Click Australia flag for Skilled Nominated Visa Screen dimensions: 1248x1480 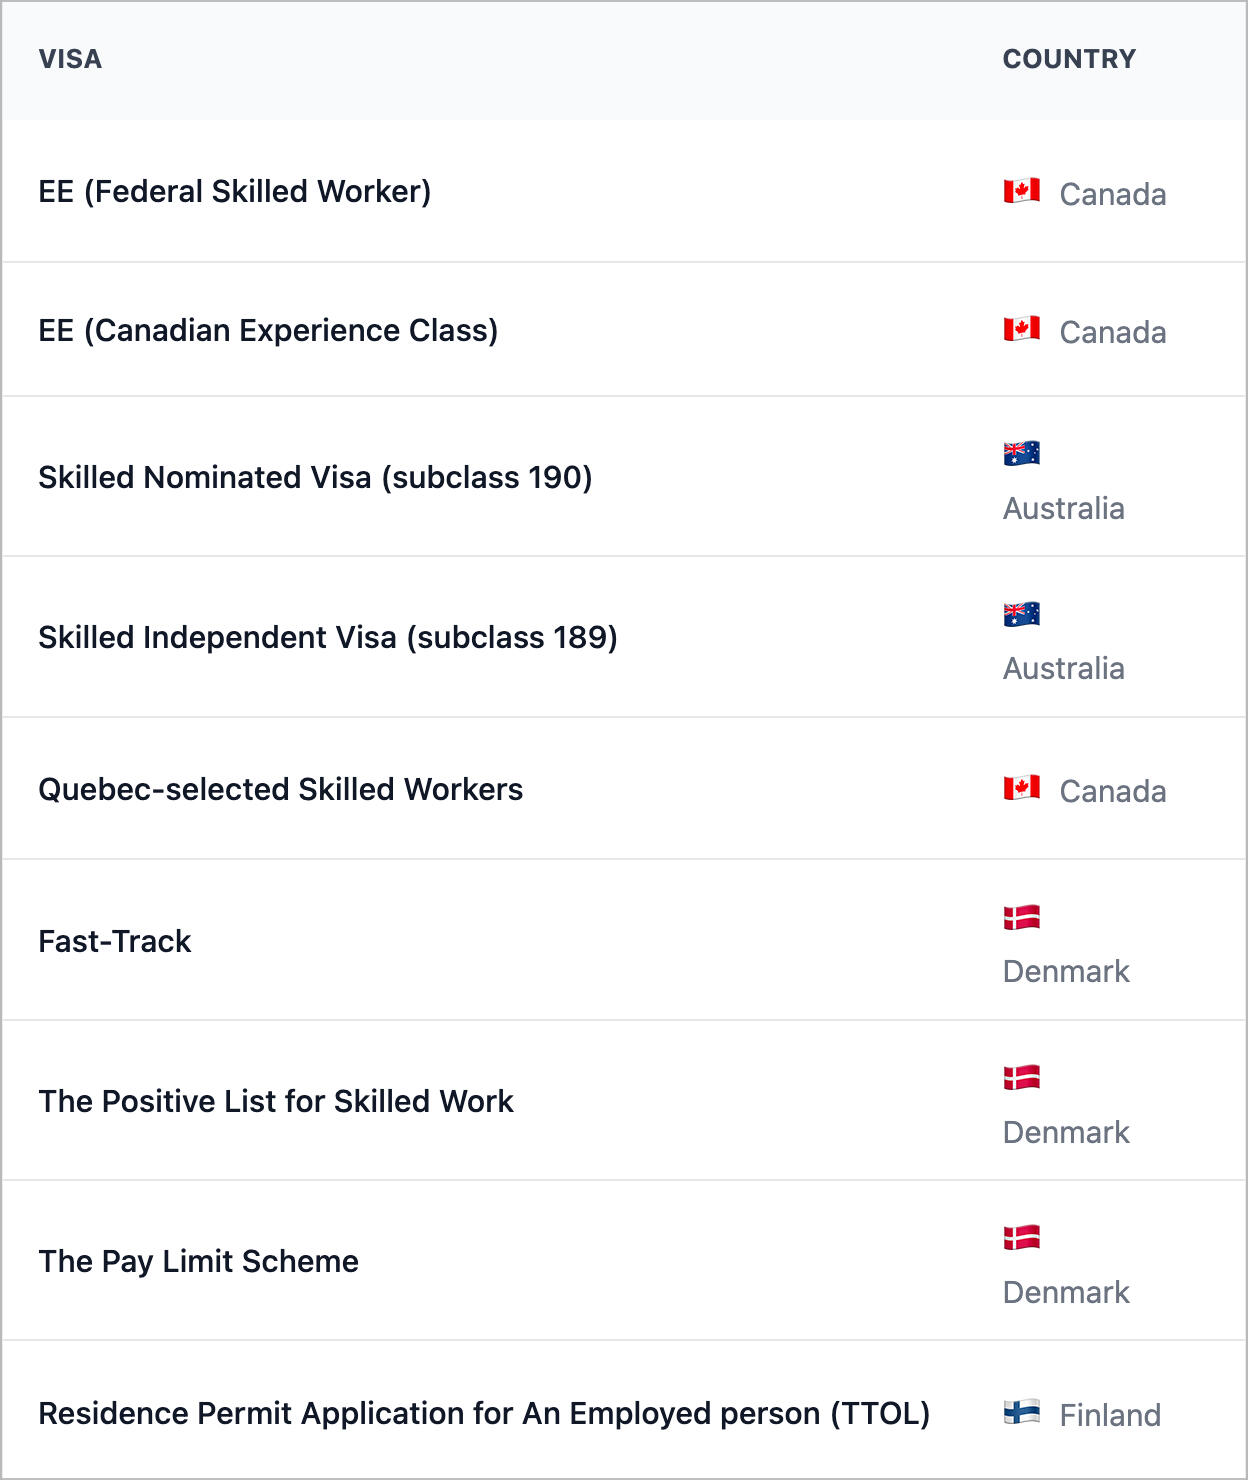[1021, 453]
